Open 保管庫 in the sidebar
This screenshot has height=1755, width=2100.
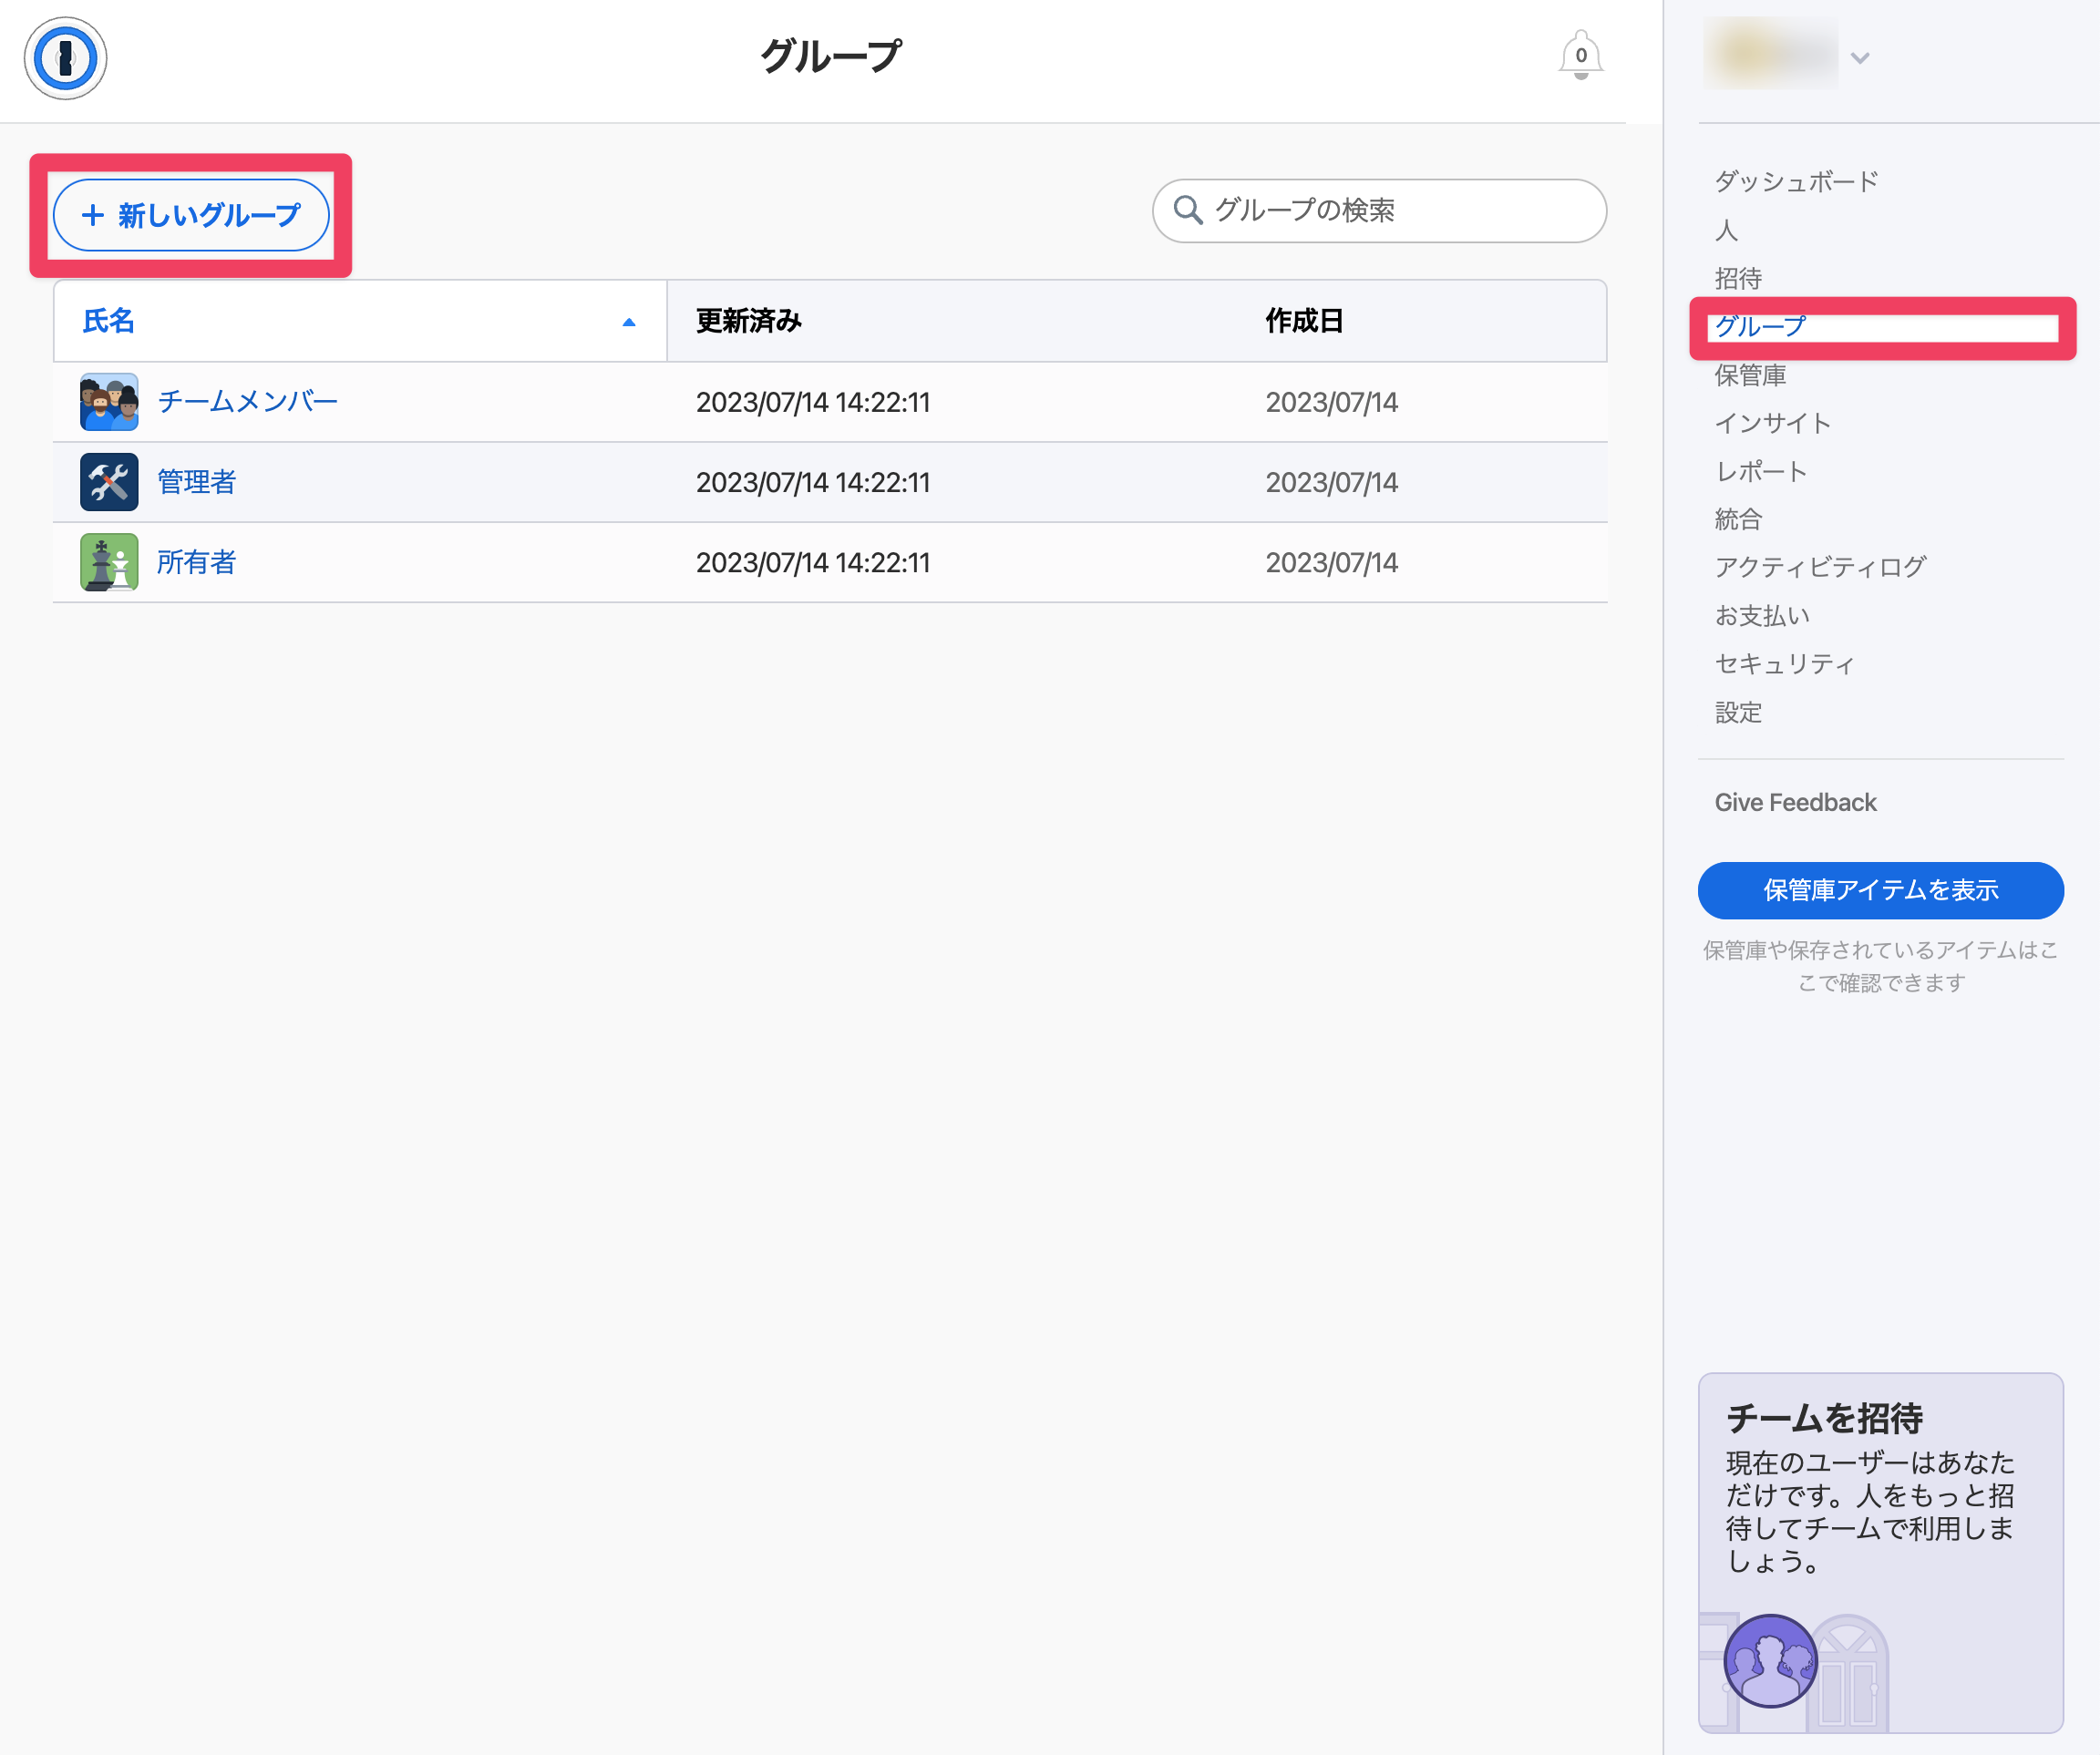pyautogui.click(x=1750, y=375)
